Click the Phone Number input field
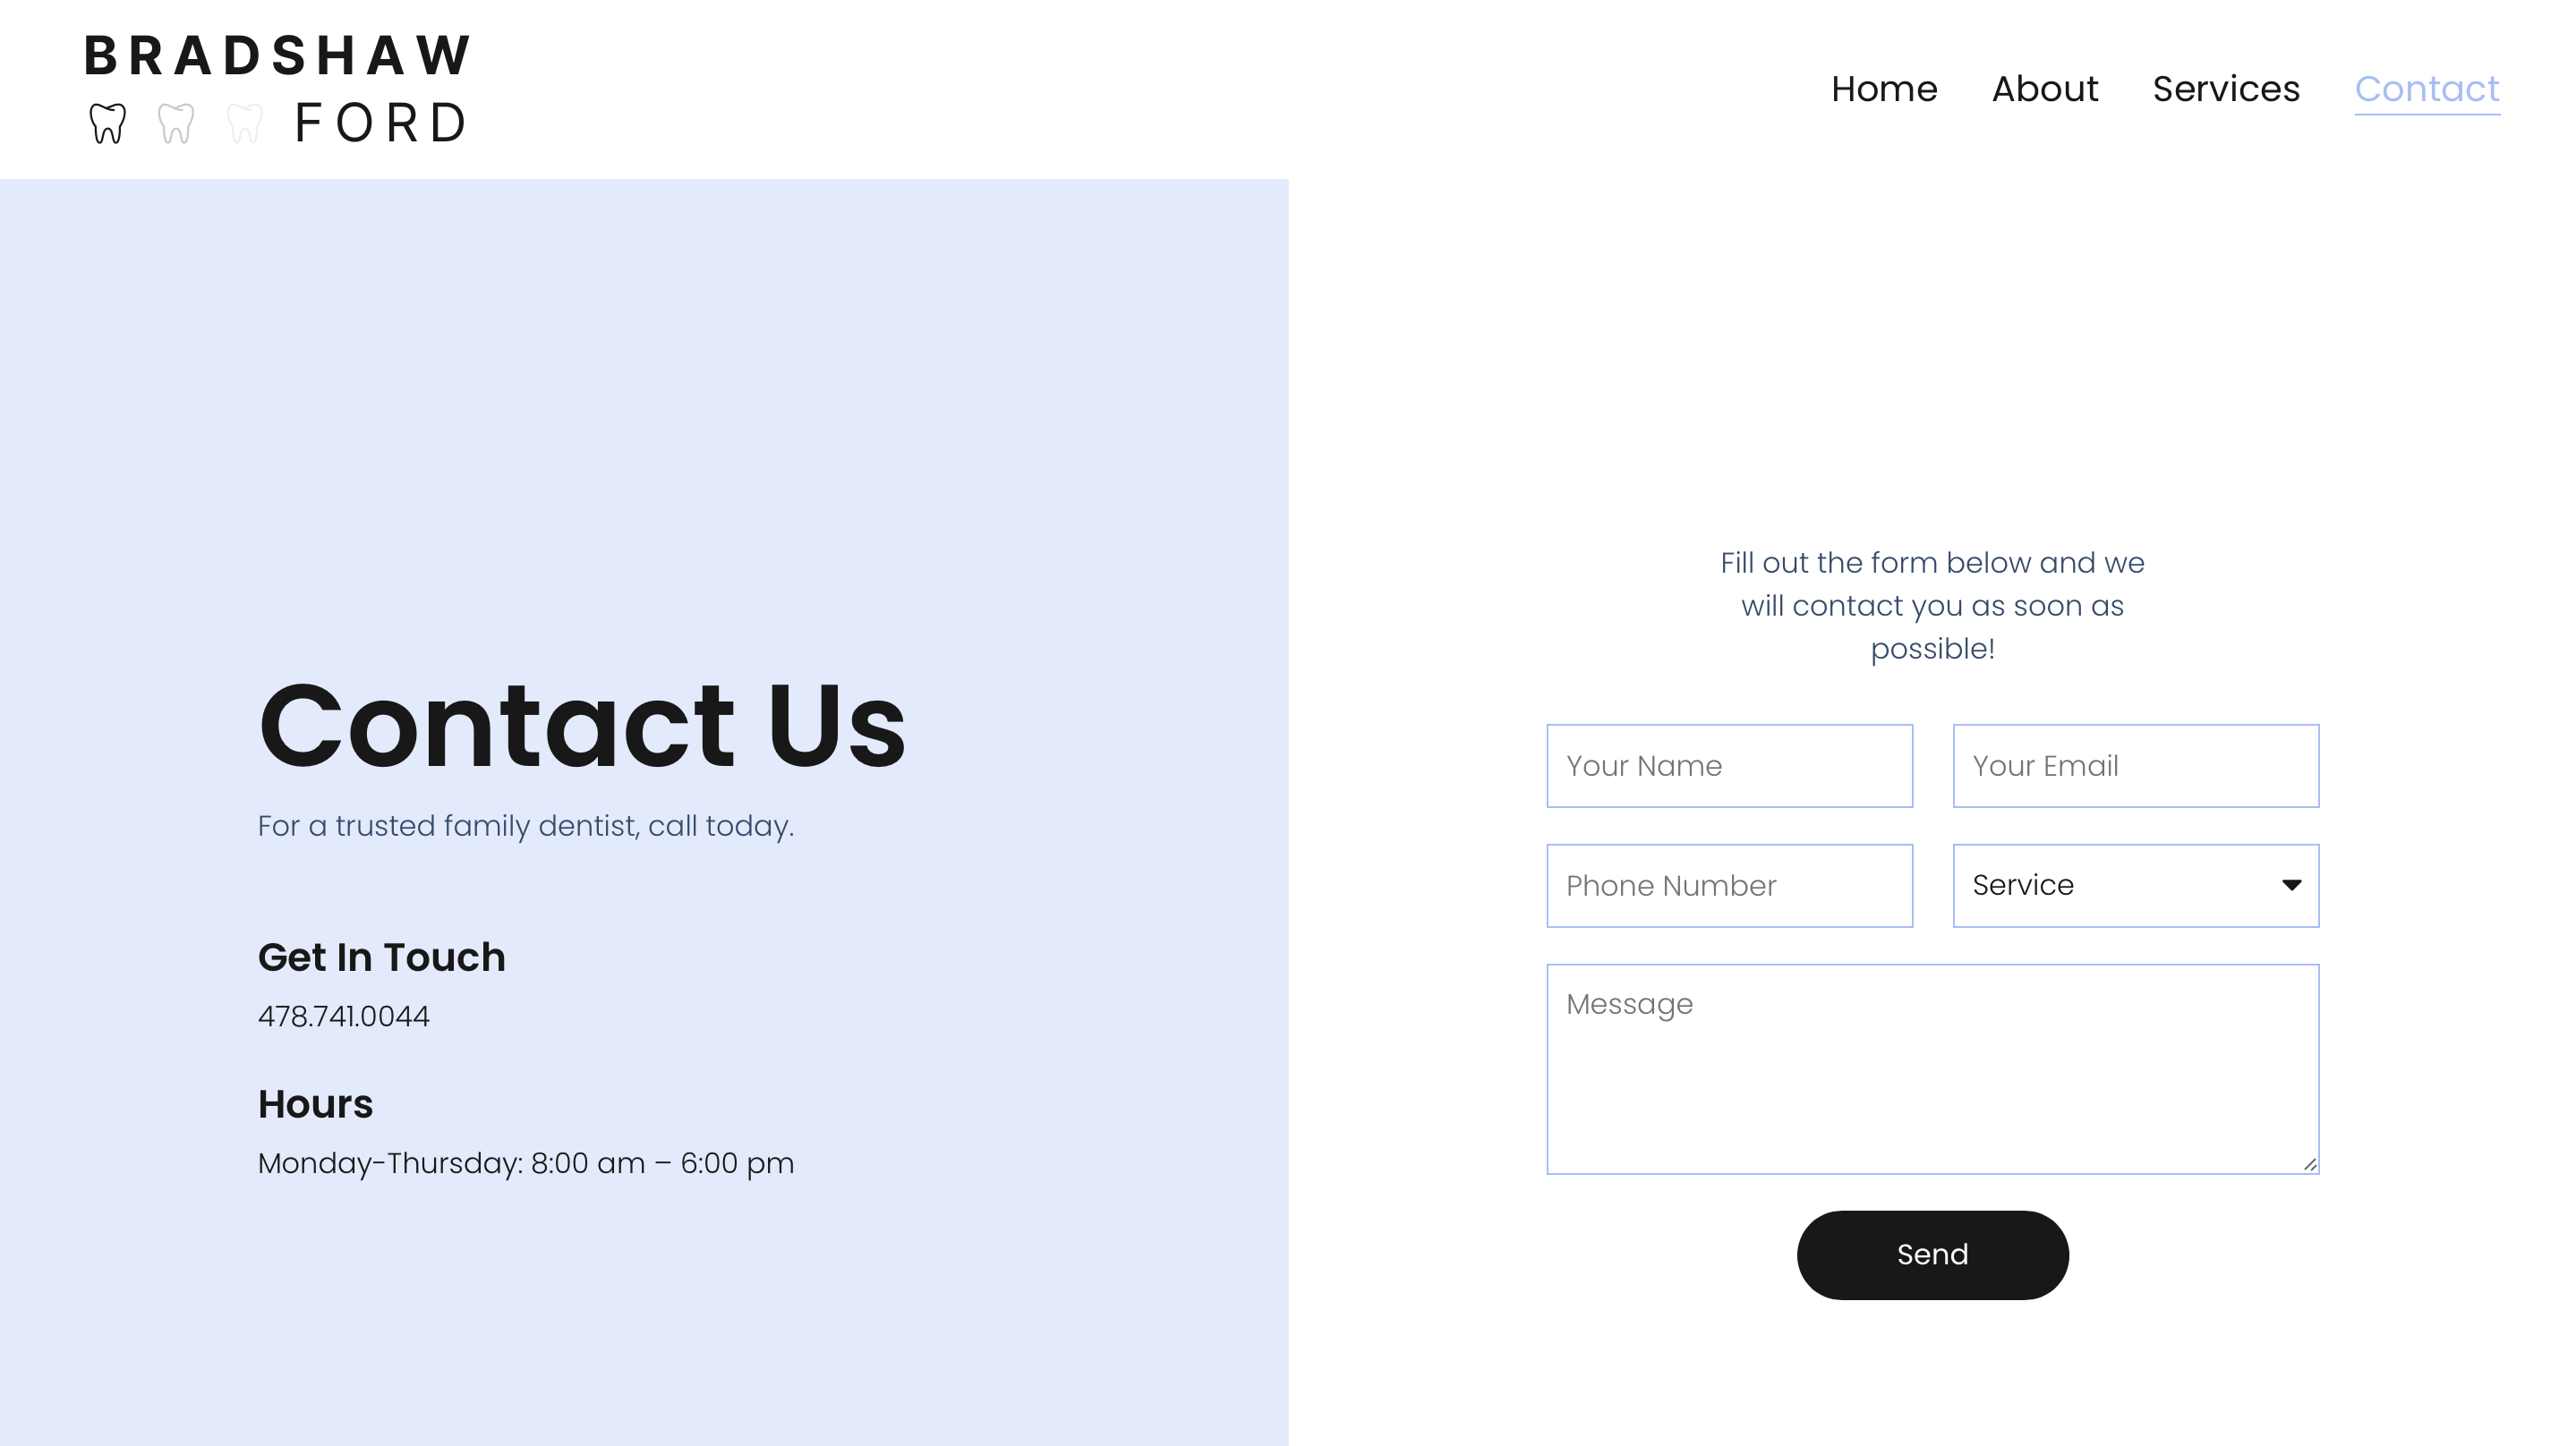This screenshot has width=2576, height=1446. click(1728, 884)
